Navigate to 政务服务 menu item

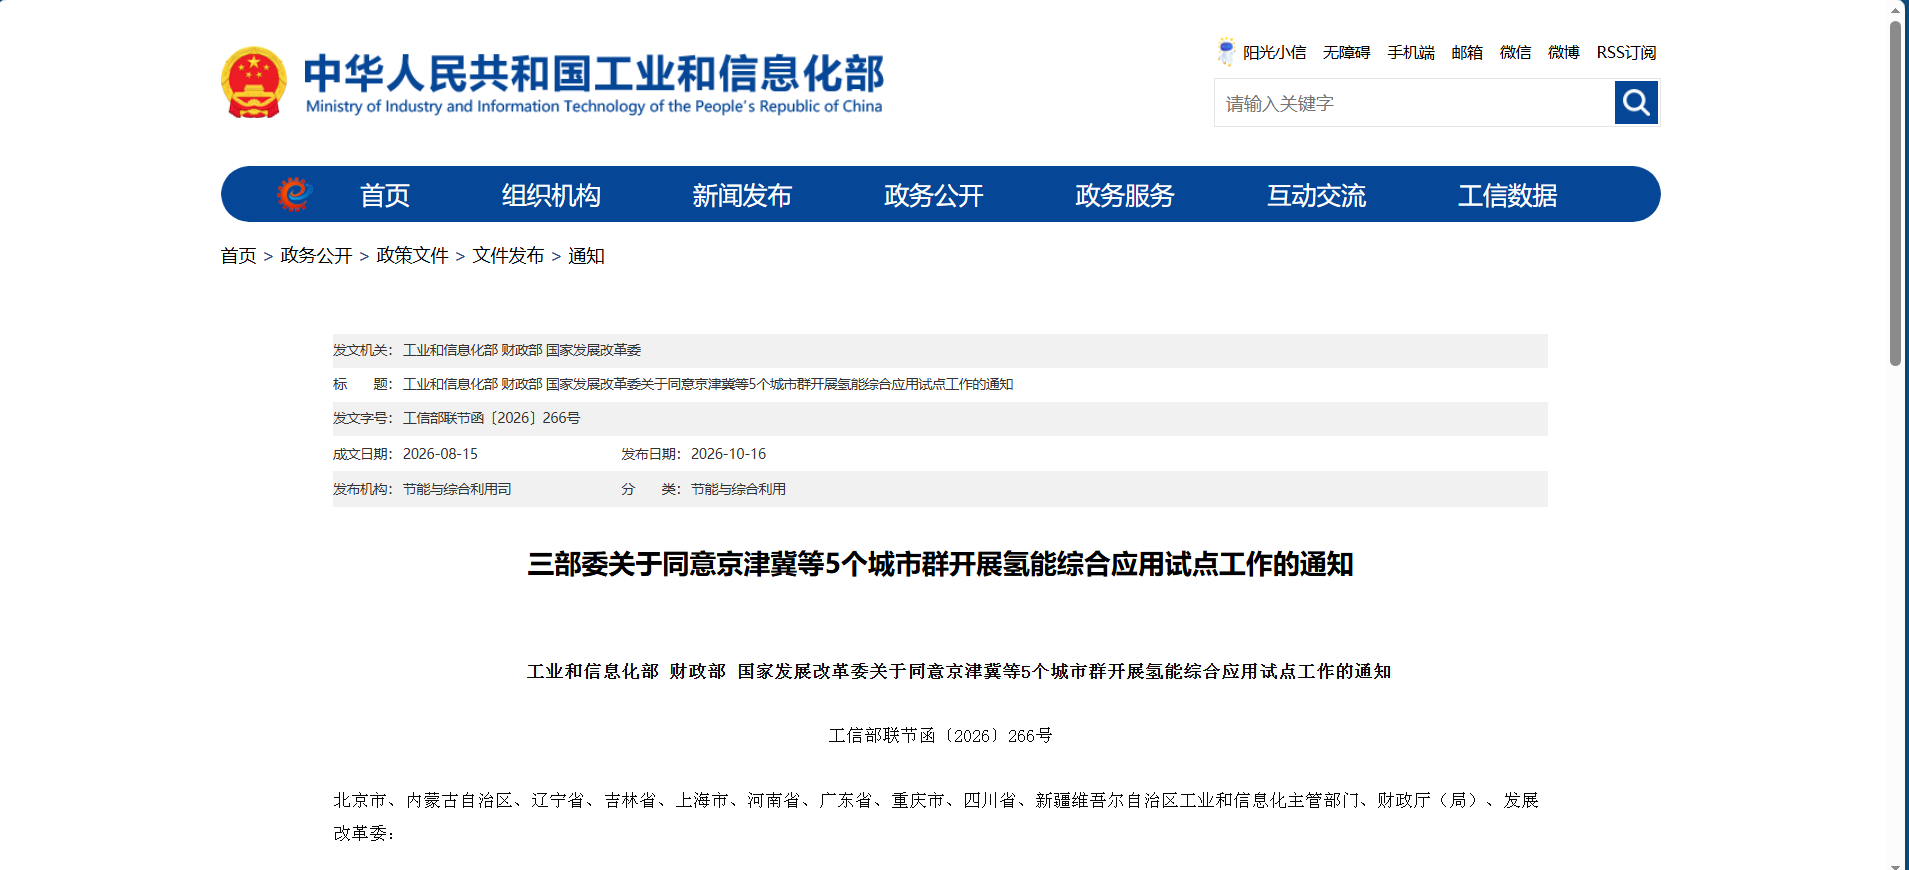(x=1125, y=195)
